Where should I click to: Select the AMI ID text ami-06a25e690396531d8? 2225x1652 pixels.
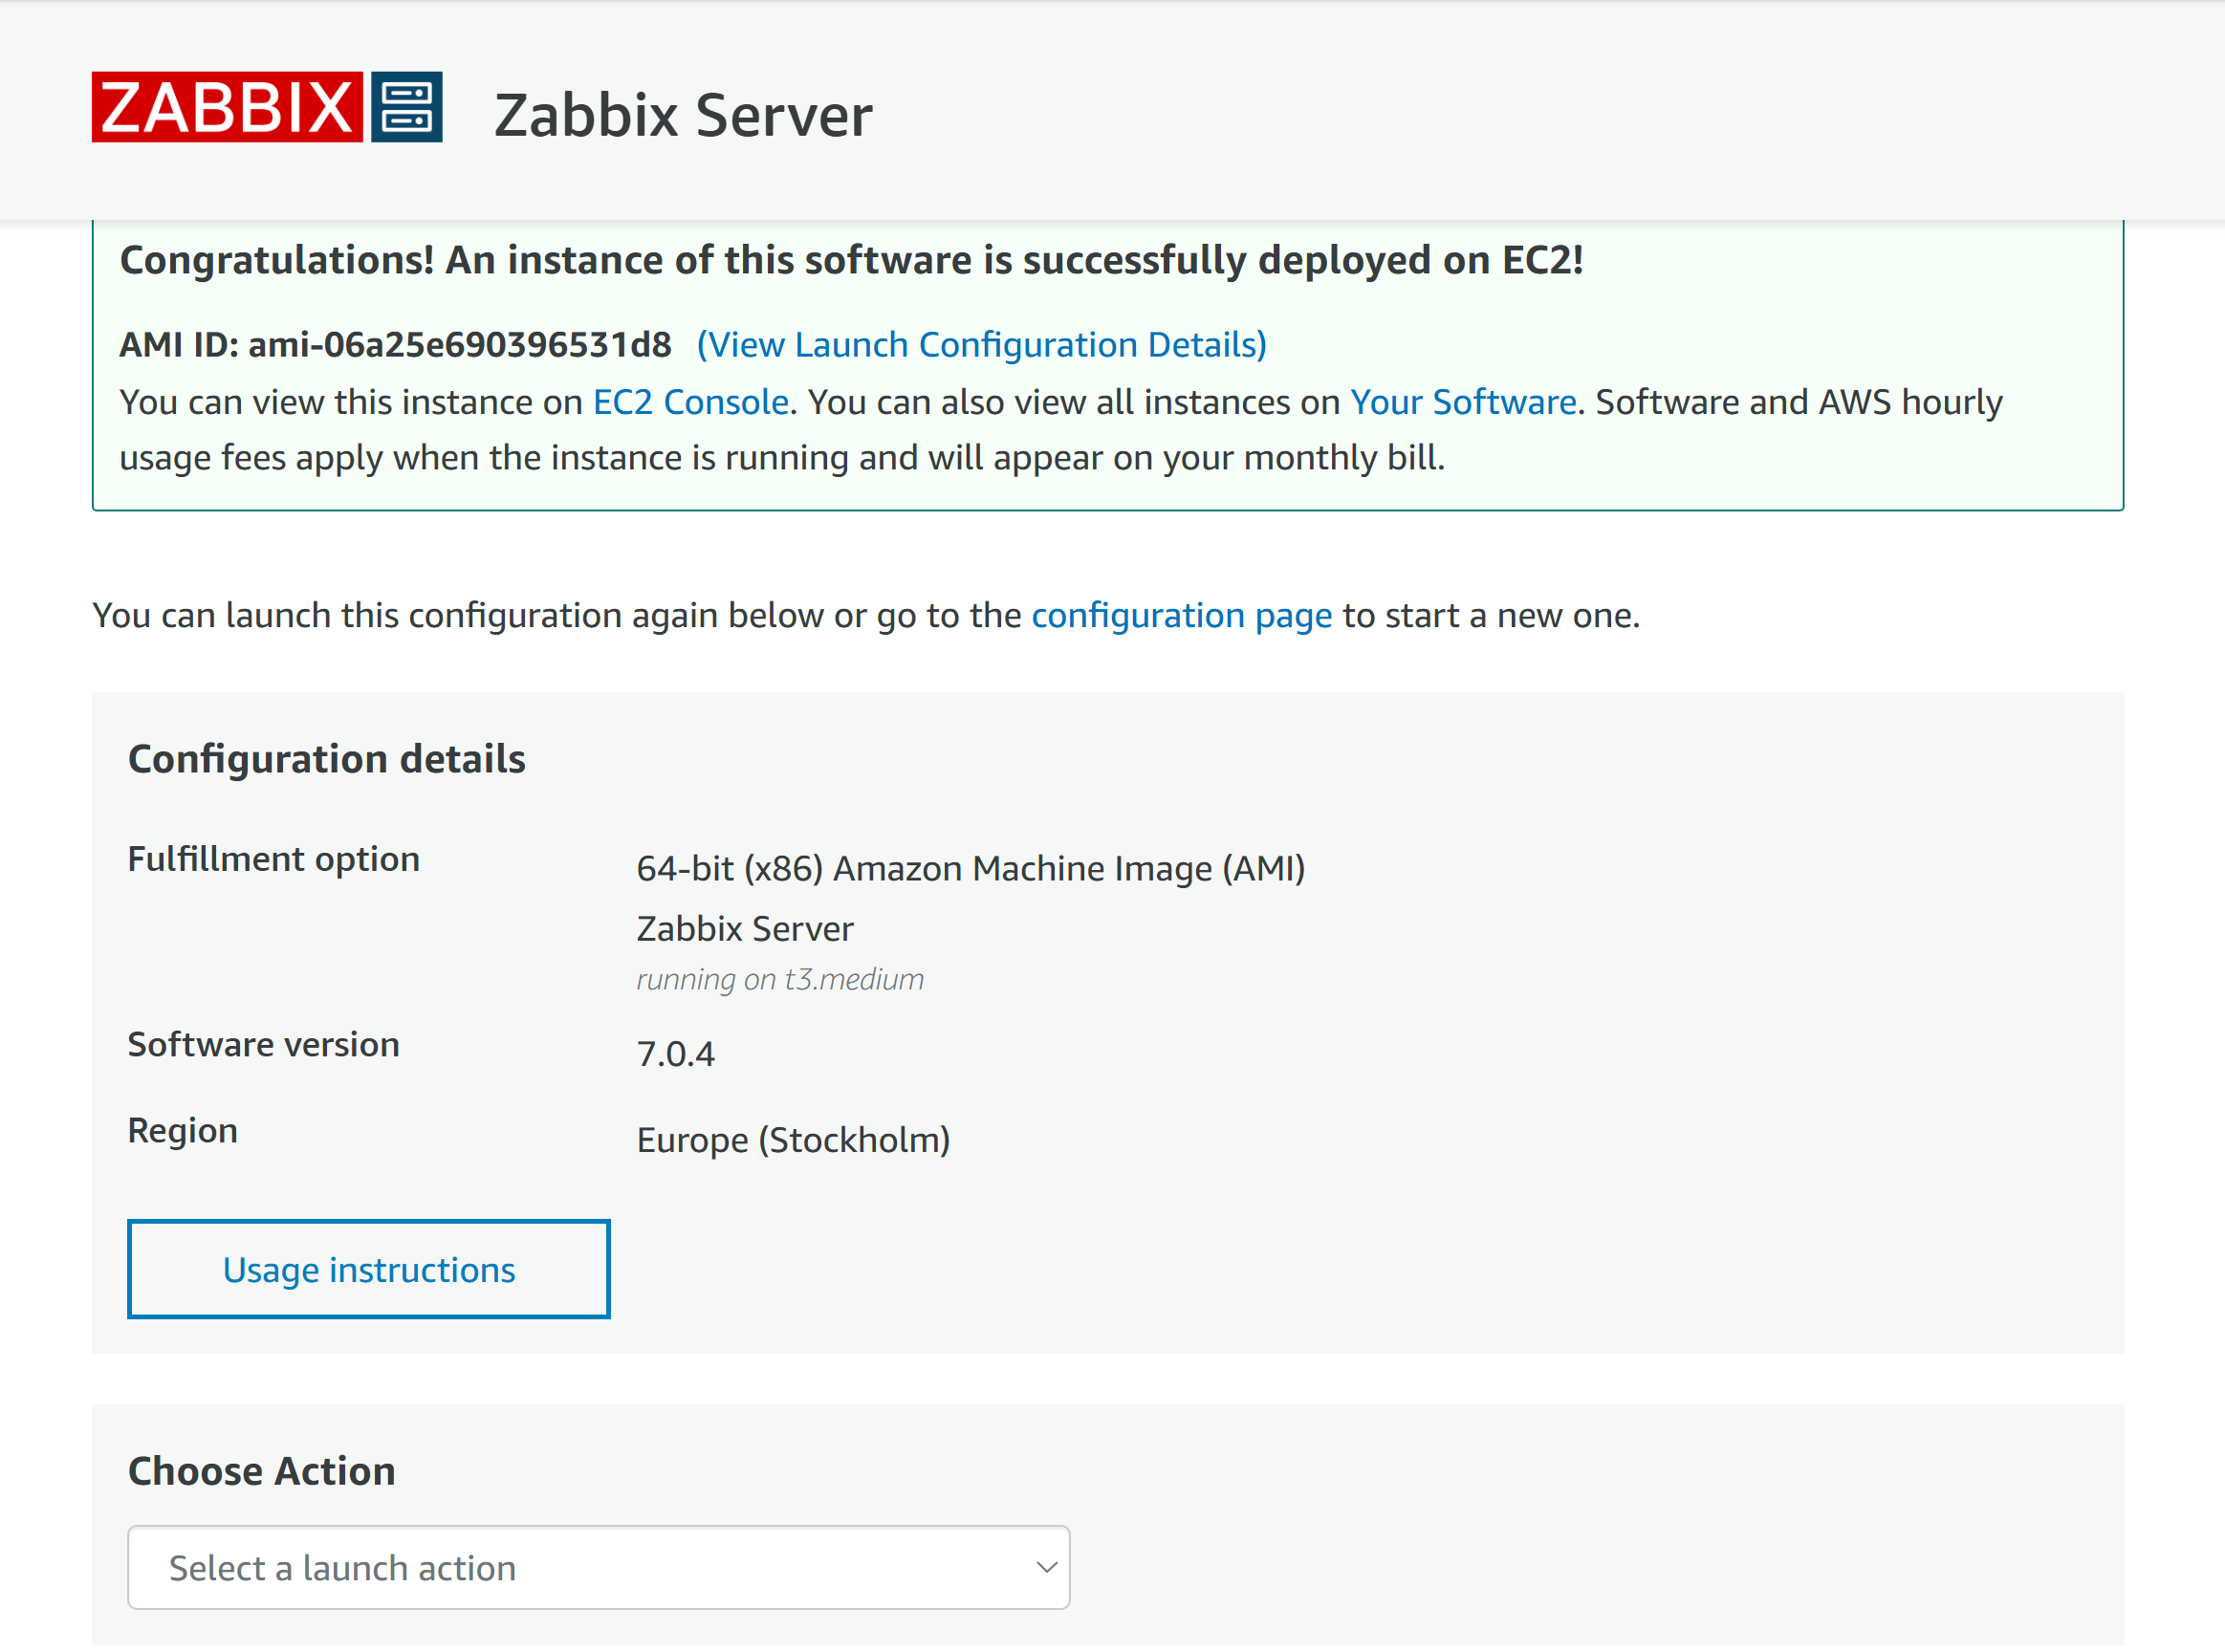click(x=459, y=345)
